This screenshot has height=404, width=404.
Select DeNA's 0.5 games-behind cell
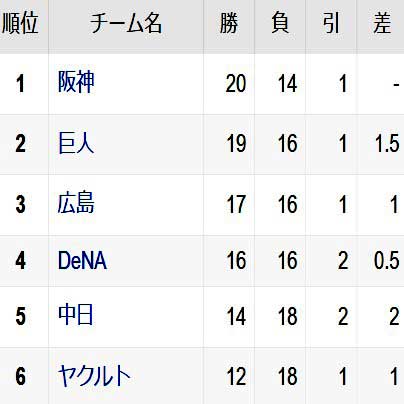380,261
